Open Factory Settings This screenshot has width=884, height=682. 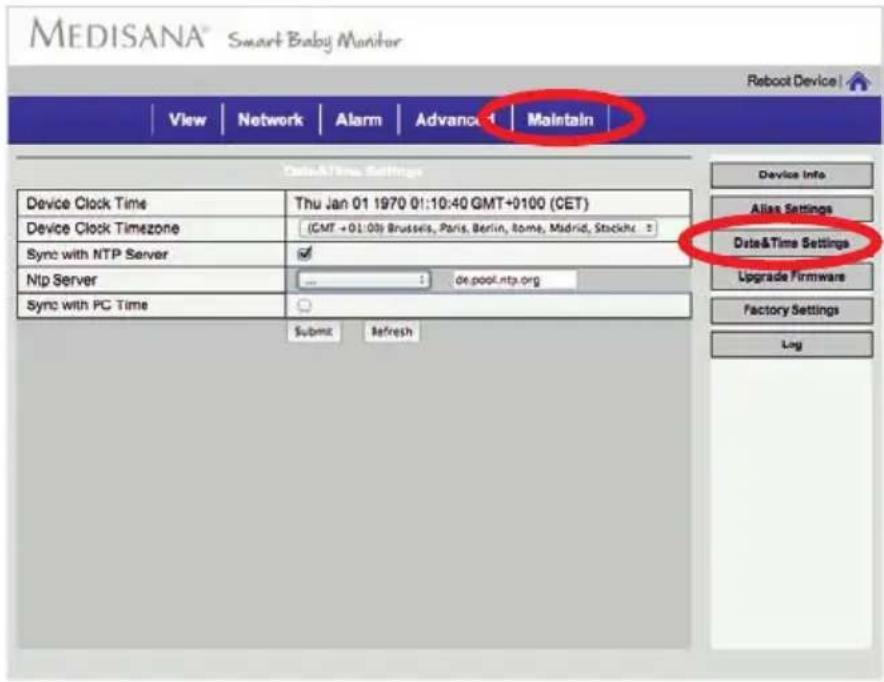click(x=792, y=311)
